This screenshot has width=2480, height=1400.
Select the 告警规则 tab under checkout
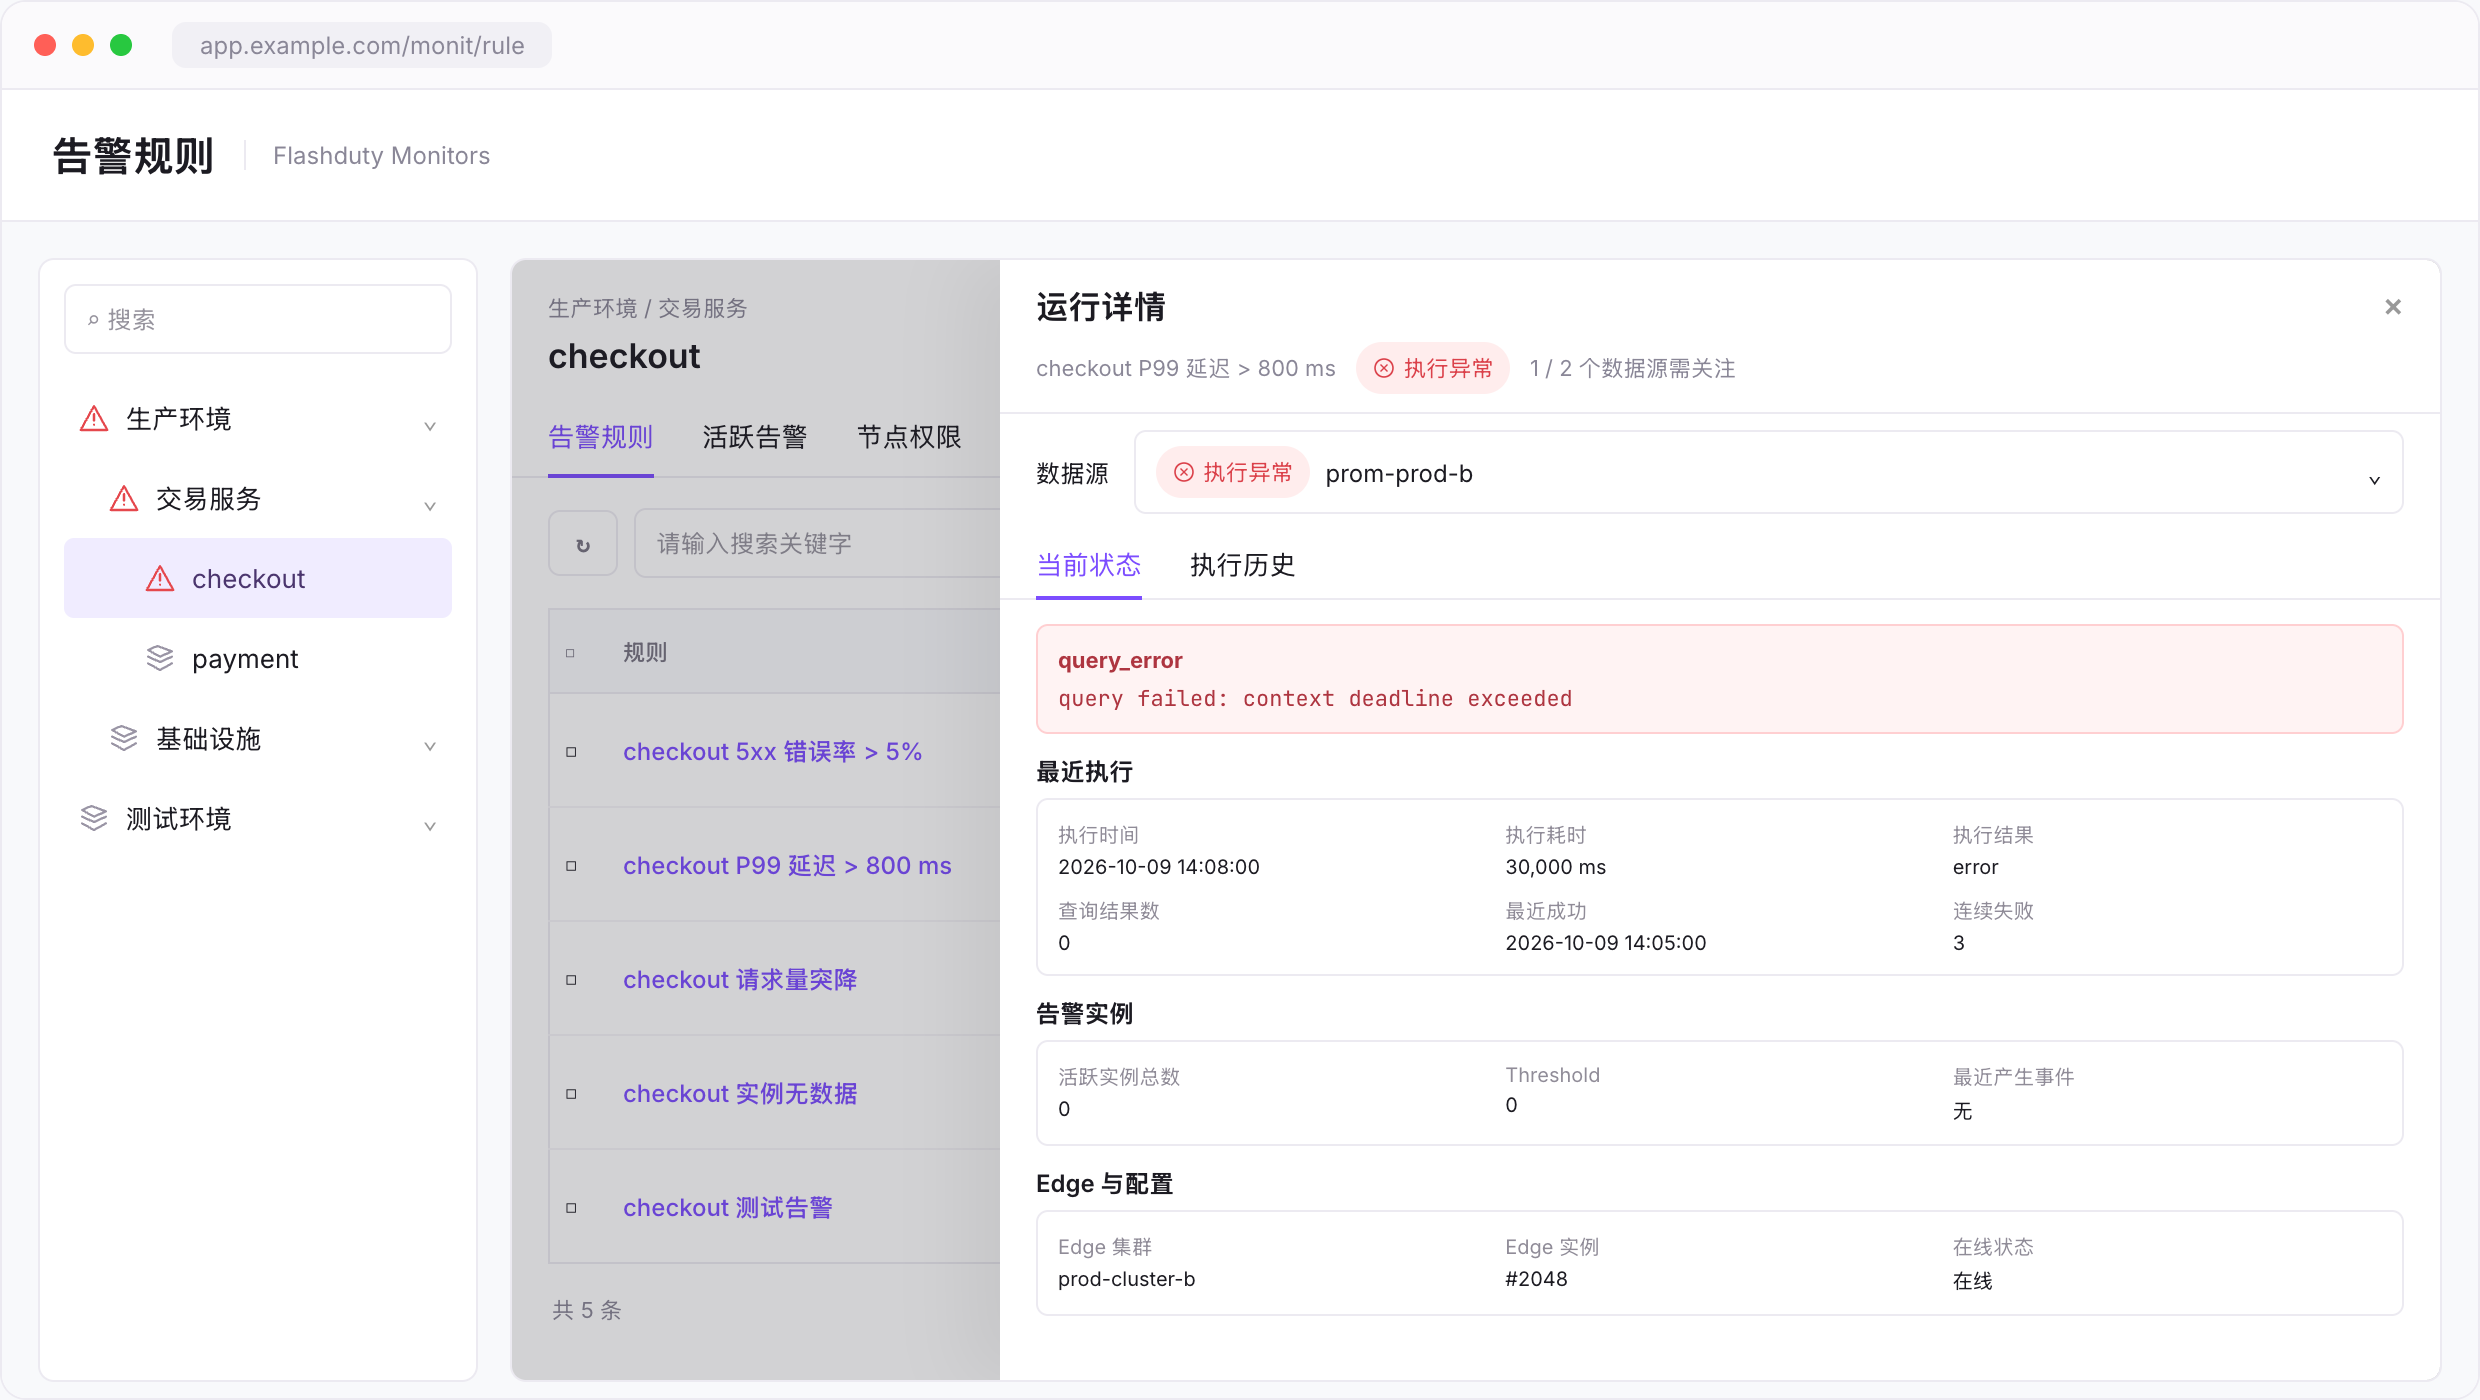pyautogui.click(x=601, y=438)
